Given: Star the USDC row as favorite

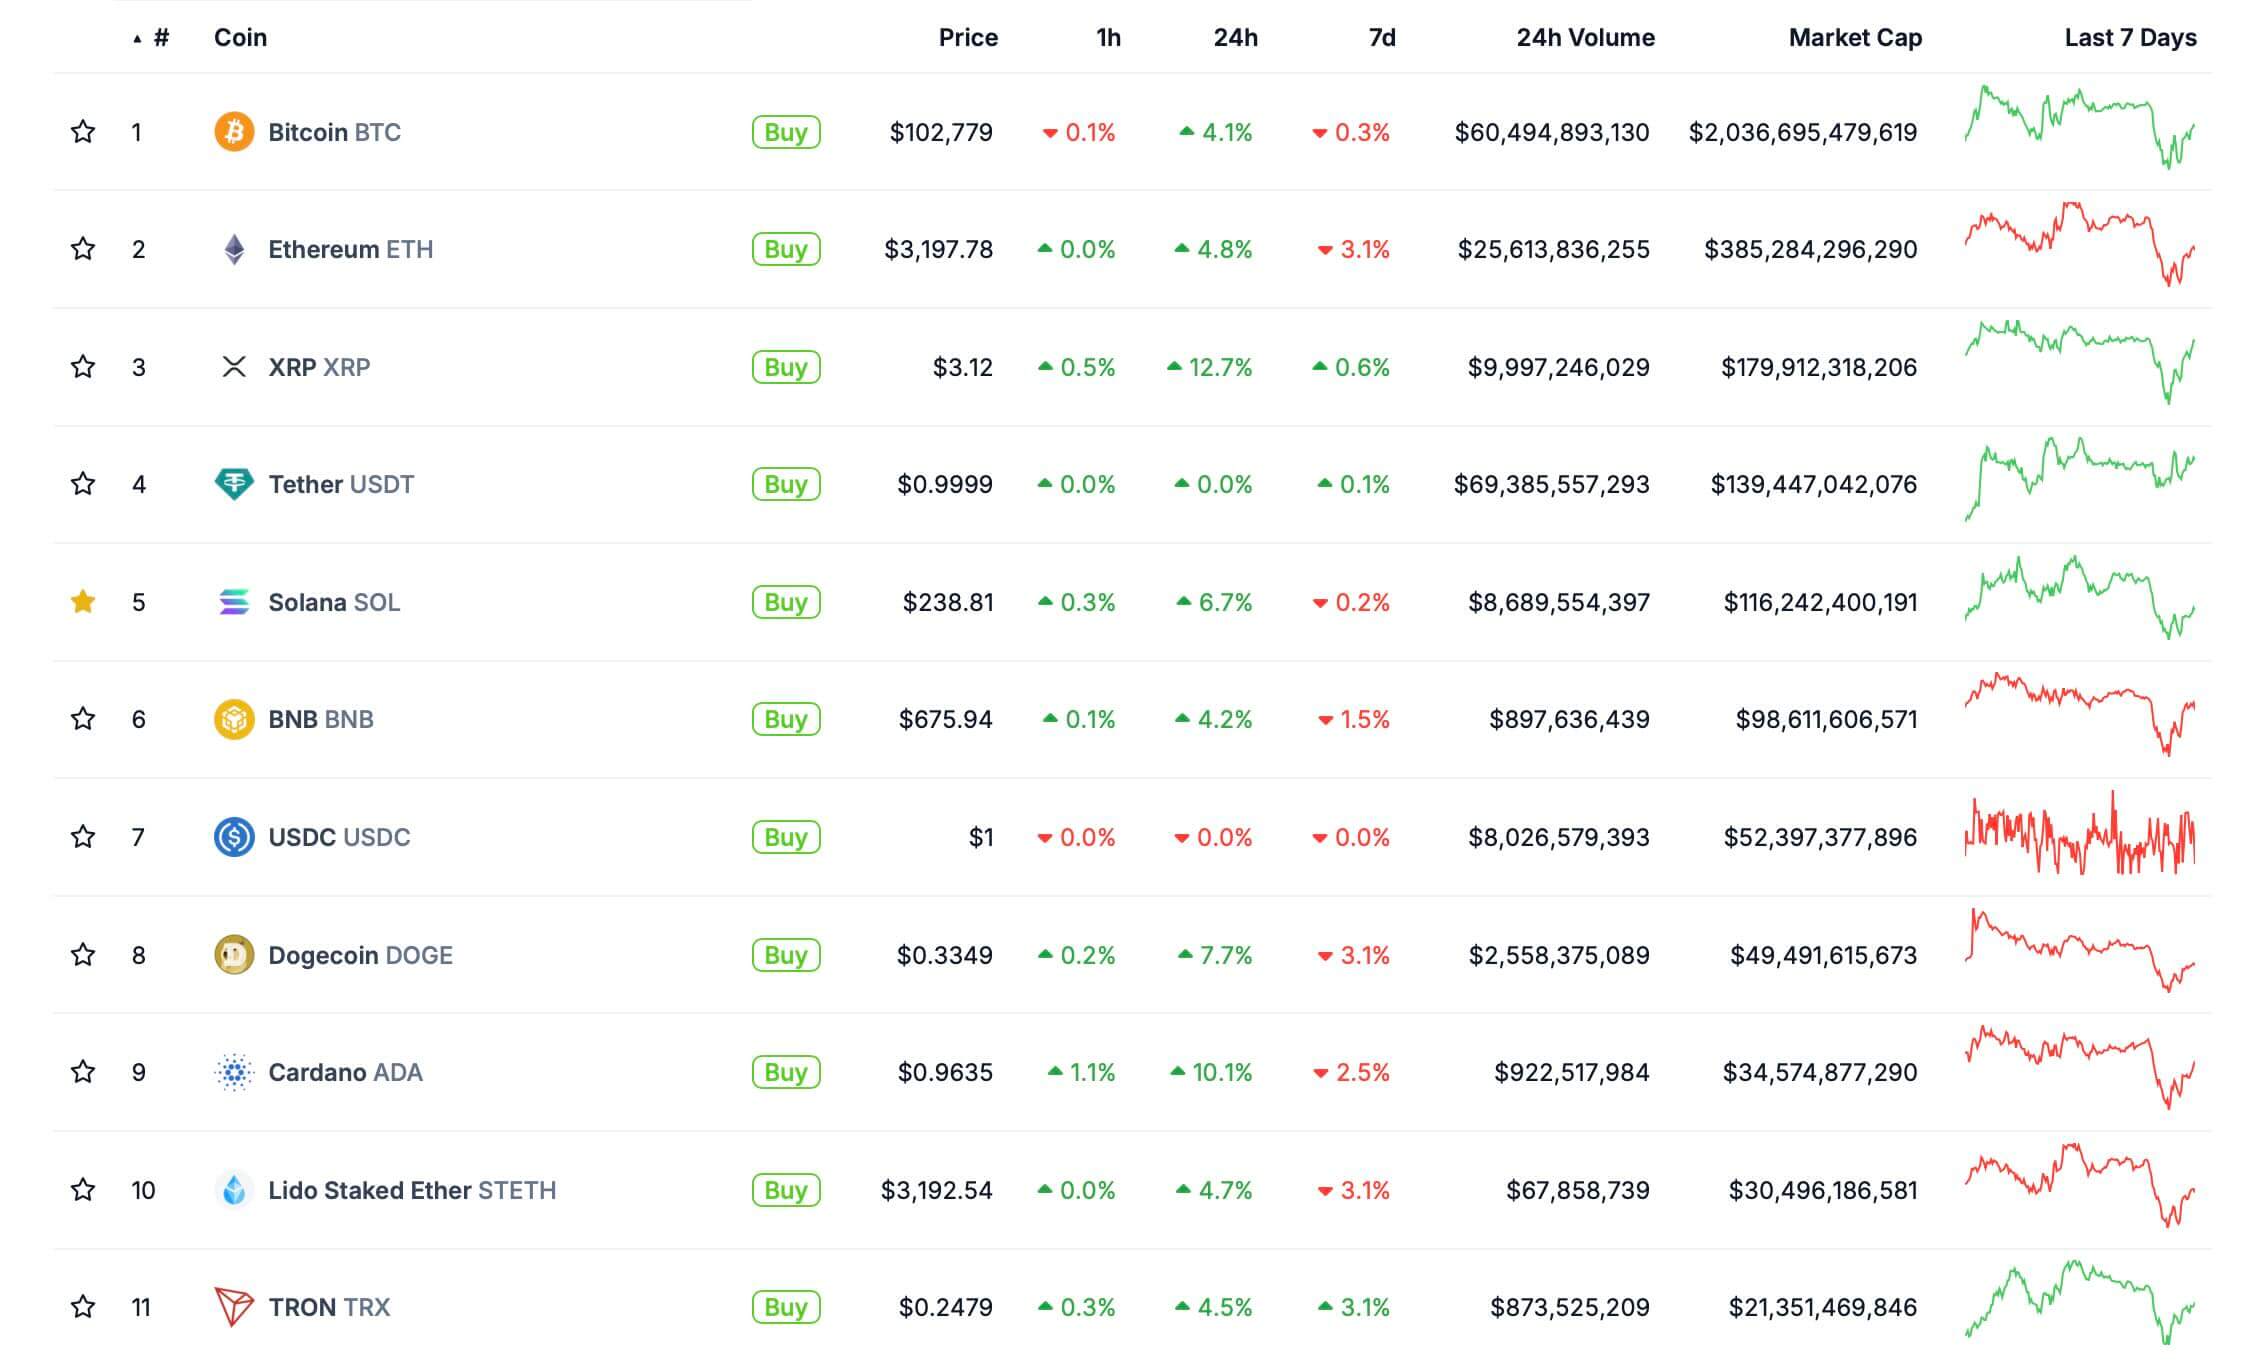Looking at the screenshot, I should [83, 837].
